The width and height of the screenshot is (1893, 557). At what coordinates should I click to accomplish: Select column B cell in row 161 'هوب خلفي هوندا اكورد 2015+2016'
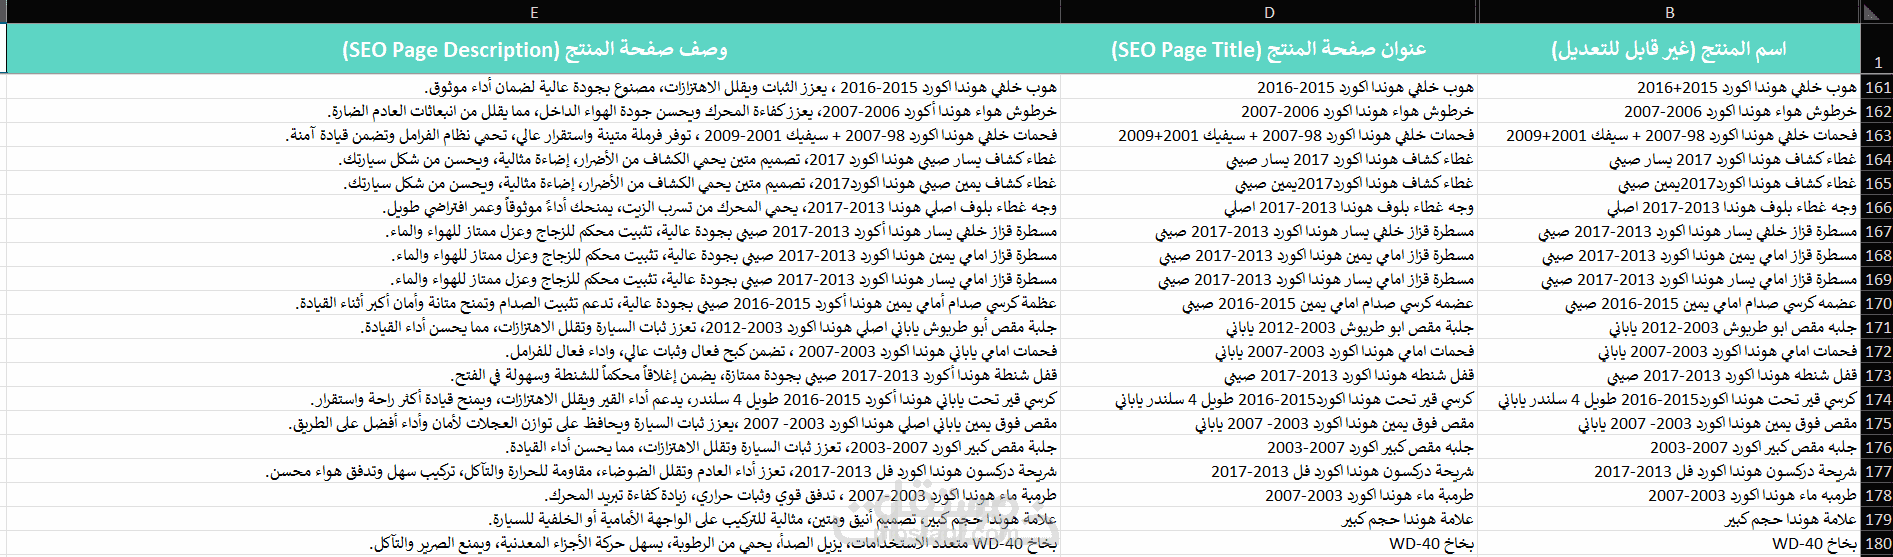(1669, 87)
